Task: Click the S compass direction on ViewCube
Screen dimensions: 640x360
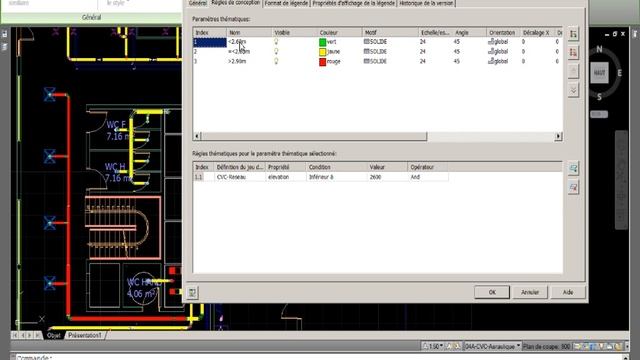Action: tap(599, 97)
